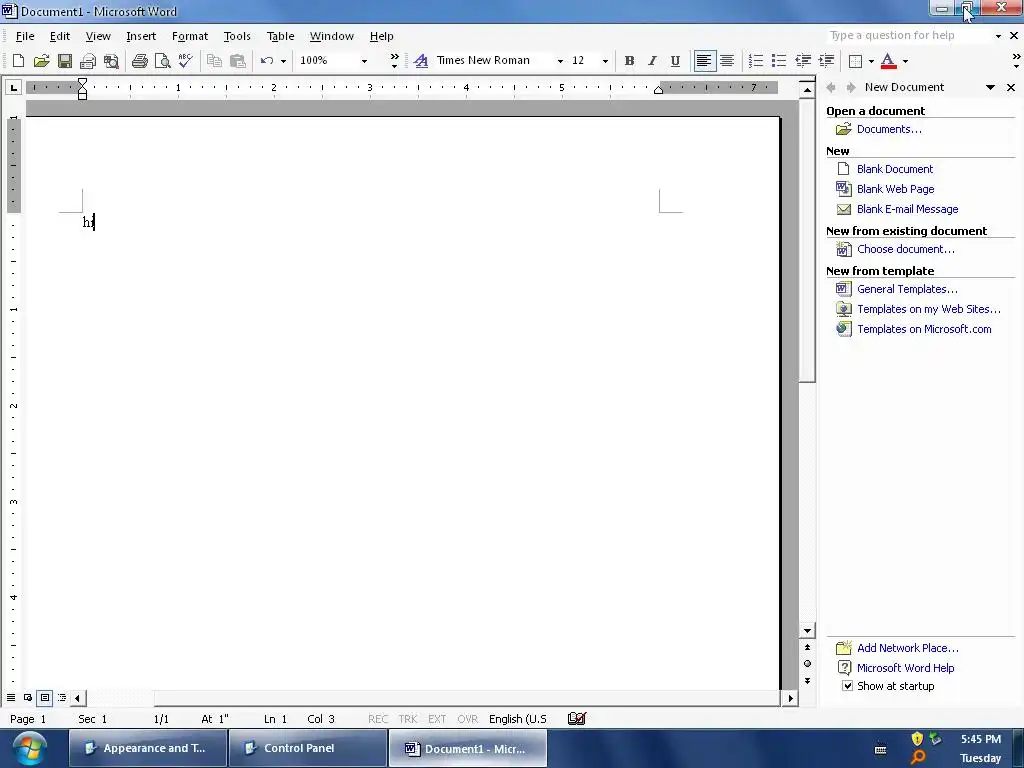Open the New Document task pane menu arrow
Viewport: 1024px width, 768px height.
991,87
